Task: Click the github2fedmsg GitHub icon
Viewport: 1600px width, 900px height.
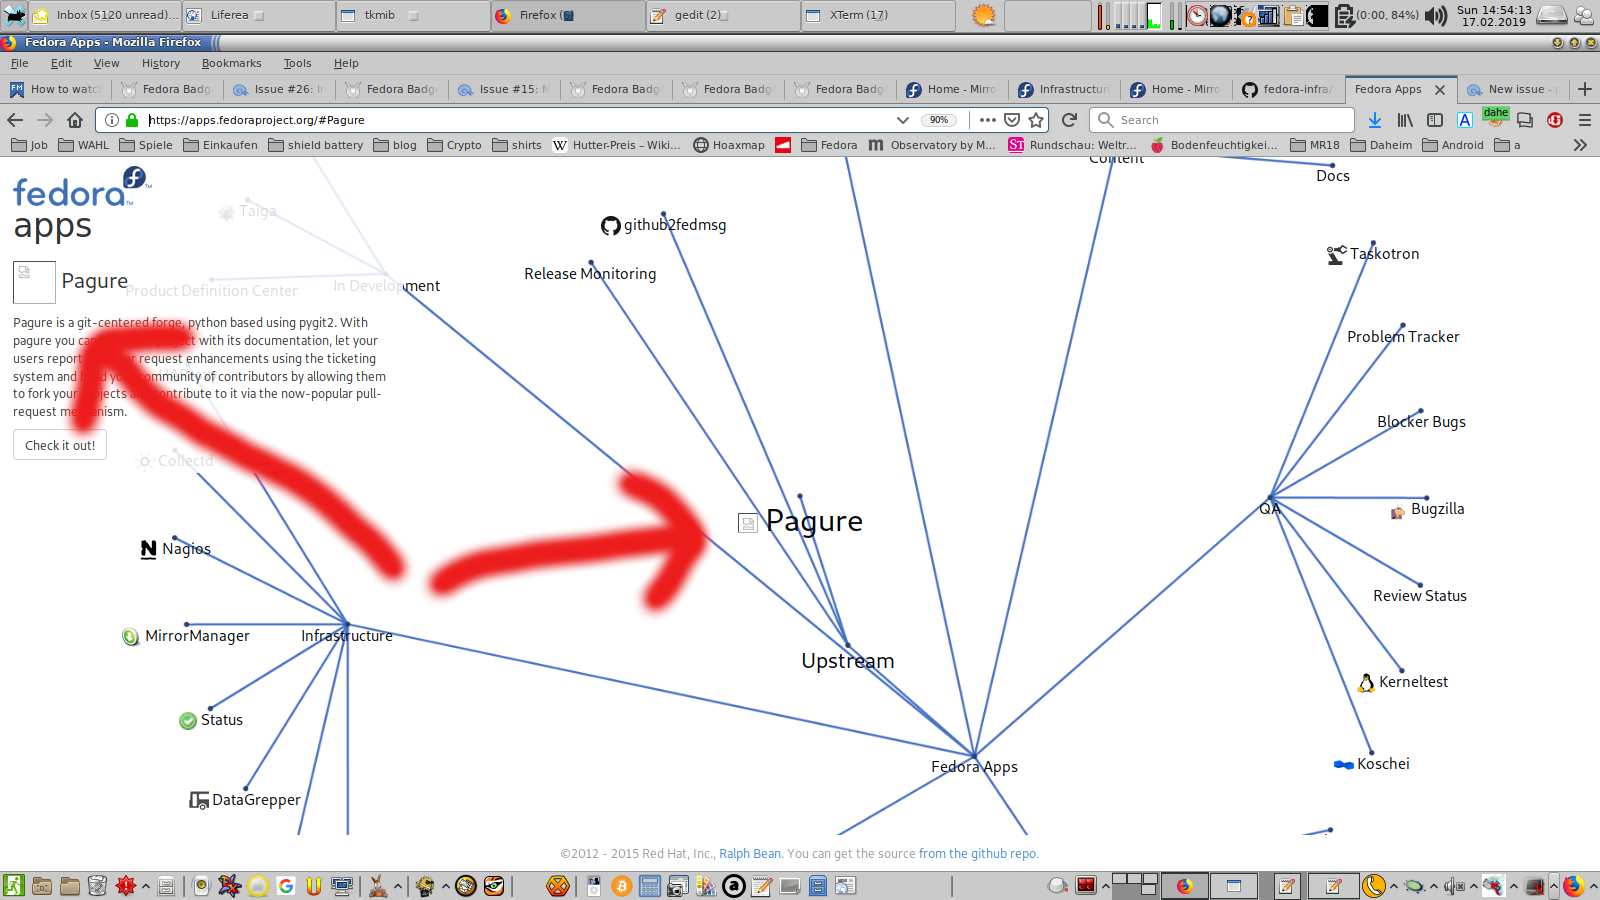Action: click(611, 226)
